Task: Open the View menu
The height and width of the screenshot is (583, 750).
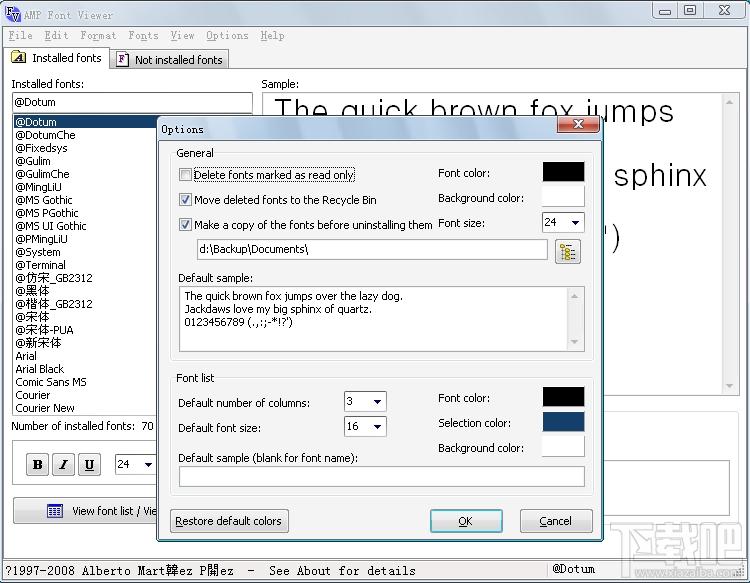Action: pyautogui.click(x=182, y=35)
